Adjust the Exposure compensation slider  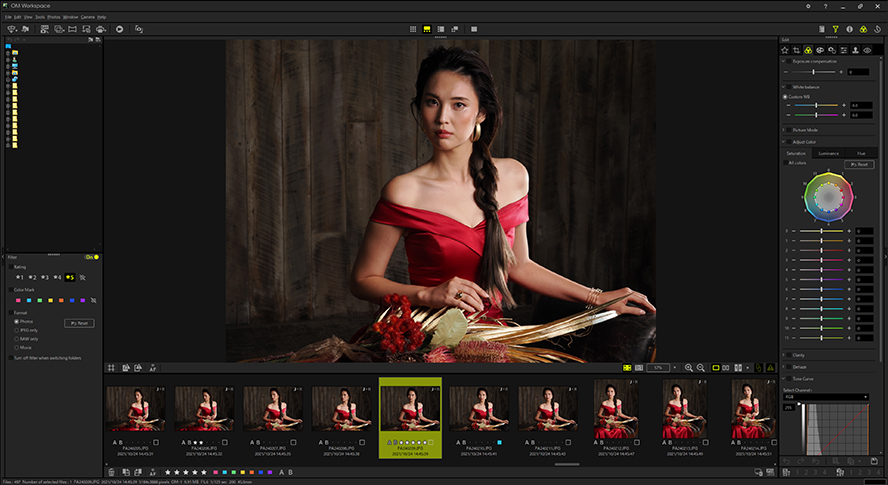tap(814, 72)
